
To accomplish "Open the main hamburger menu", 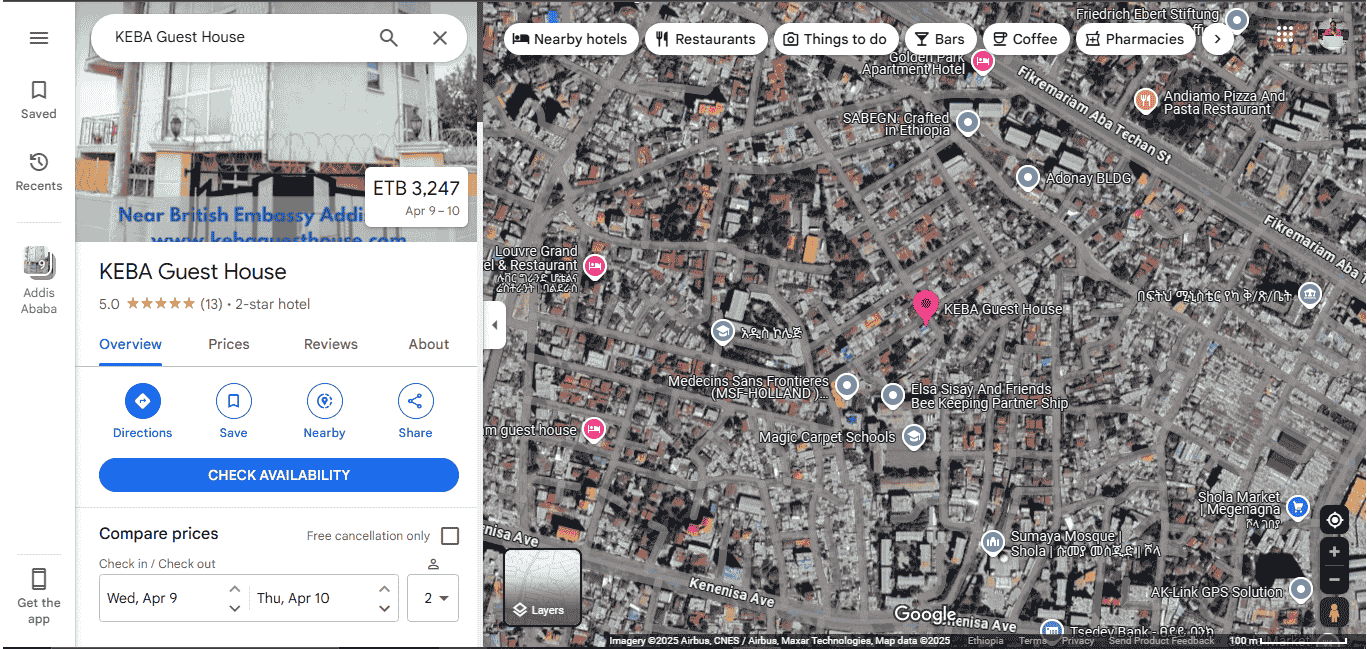I will pyautogui.click(x=39, y=38).
